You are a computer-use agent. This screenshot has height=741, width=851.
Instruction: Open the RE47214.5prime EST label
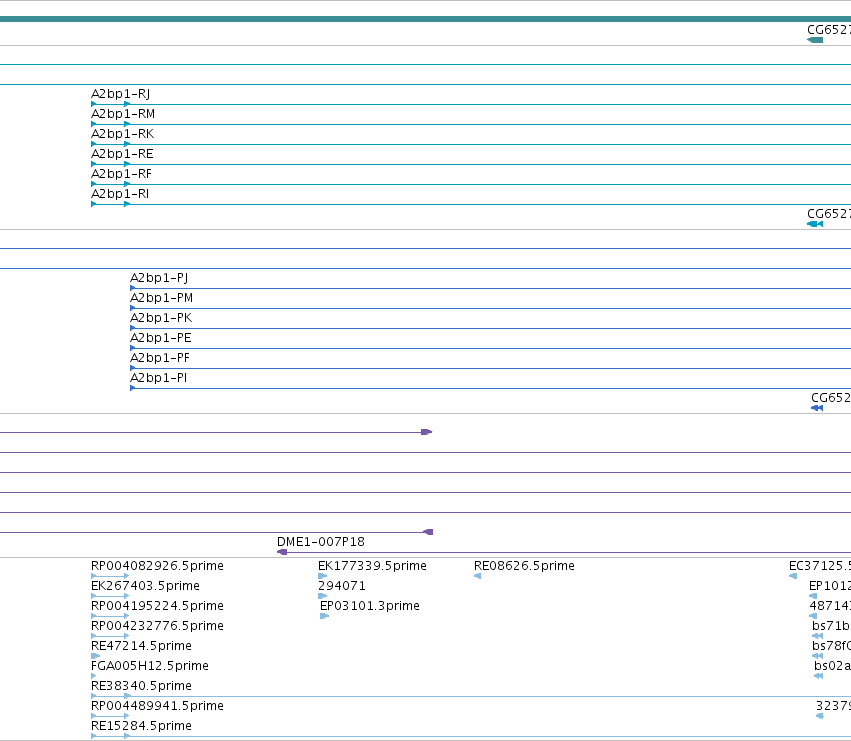click(141, 646)
